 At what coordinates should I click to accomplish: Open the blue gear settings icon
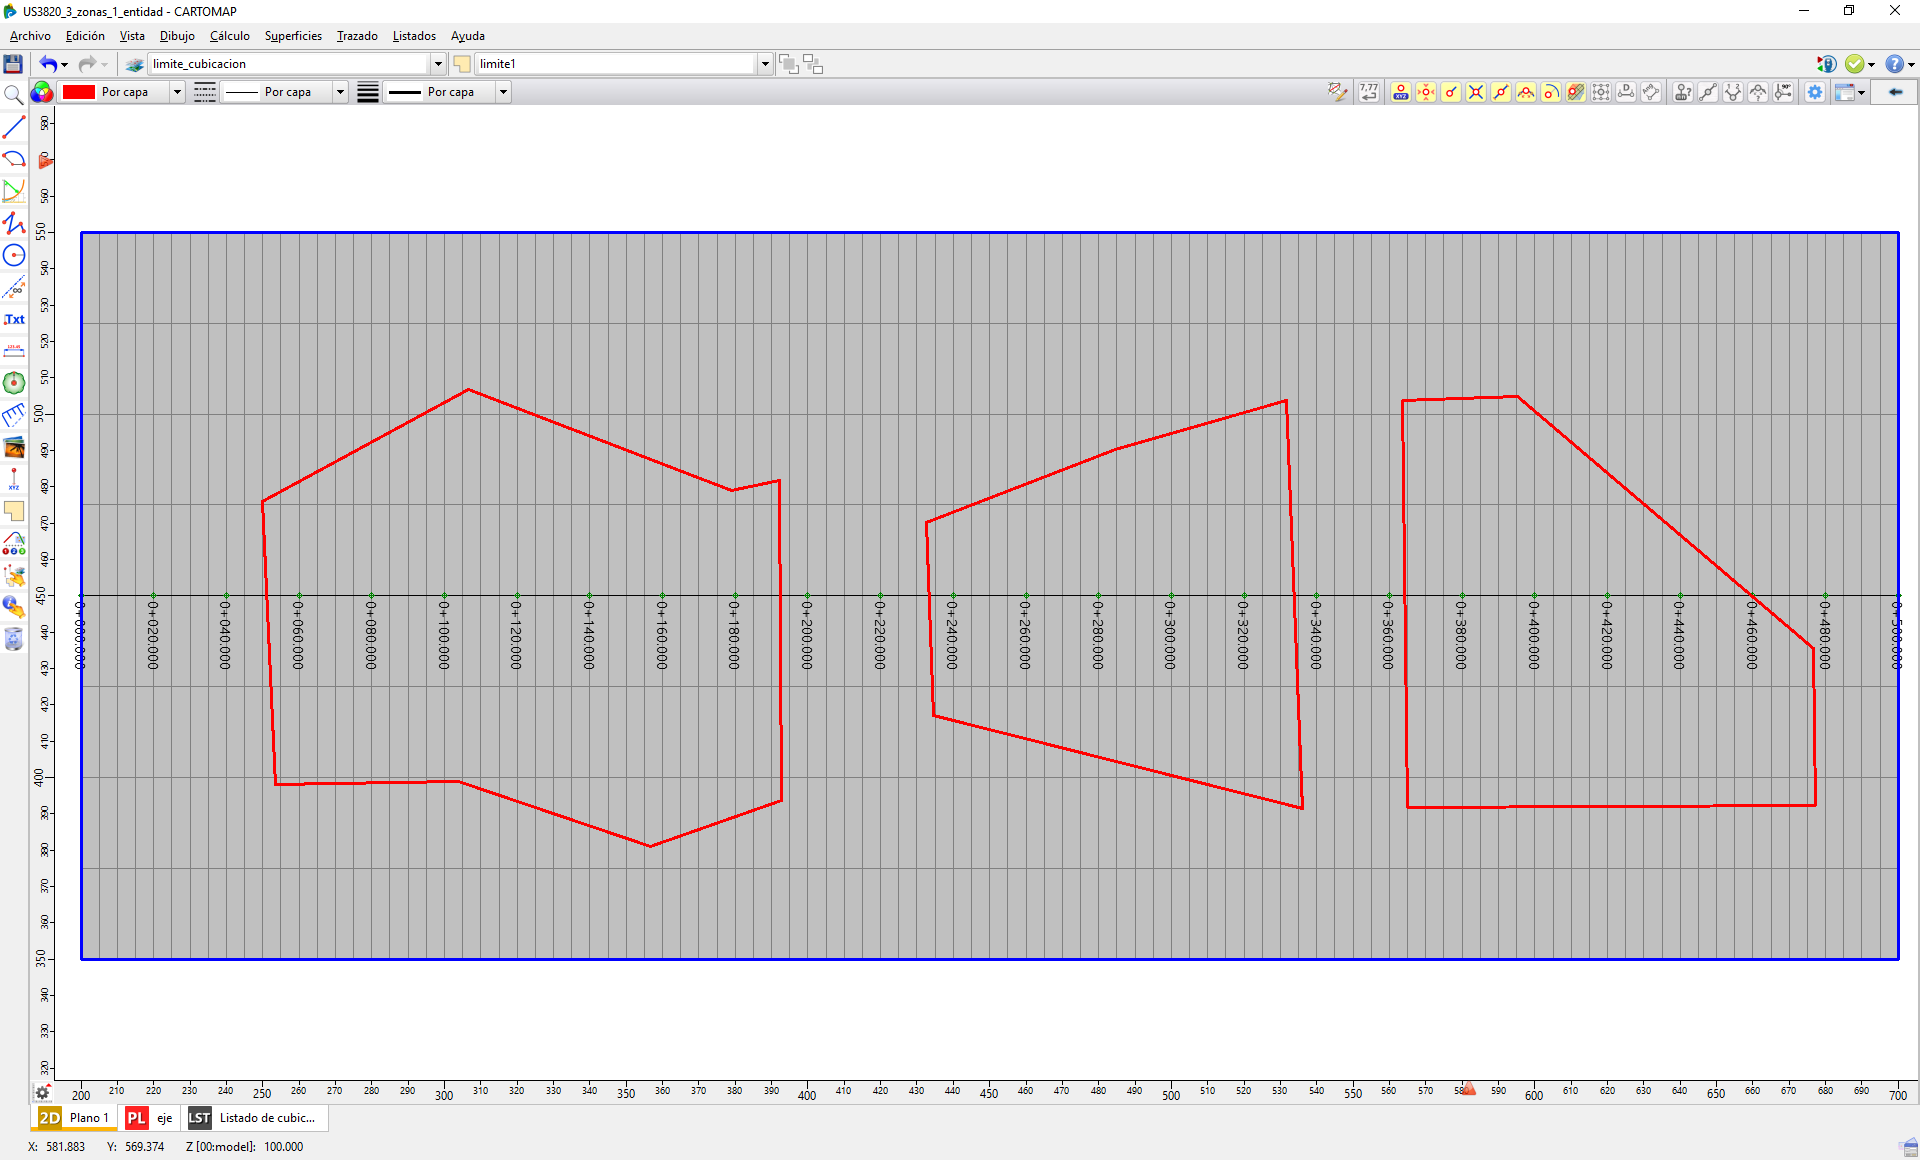(1815, 92)
